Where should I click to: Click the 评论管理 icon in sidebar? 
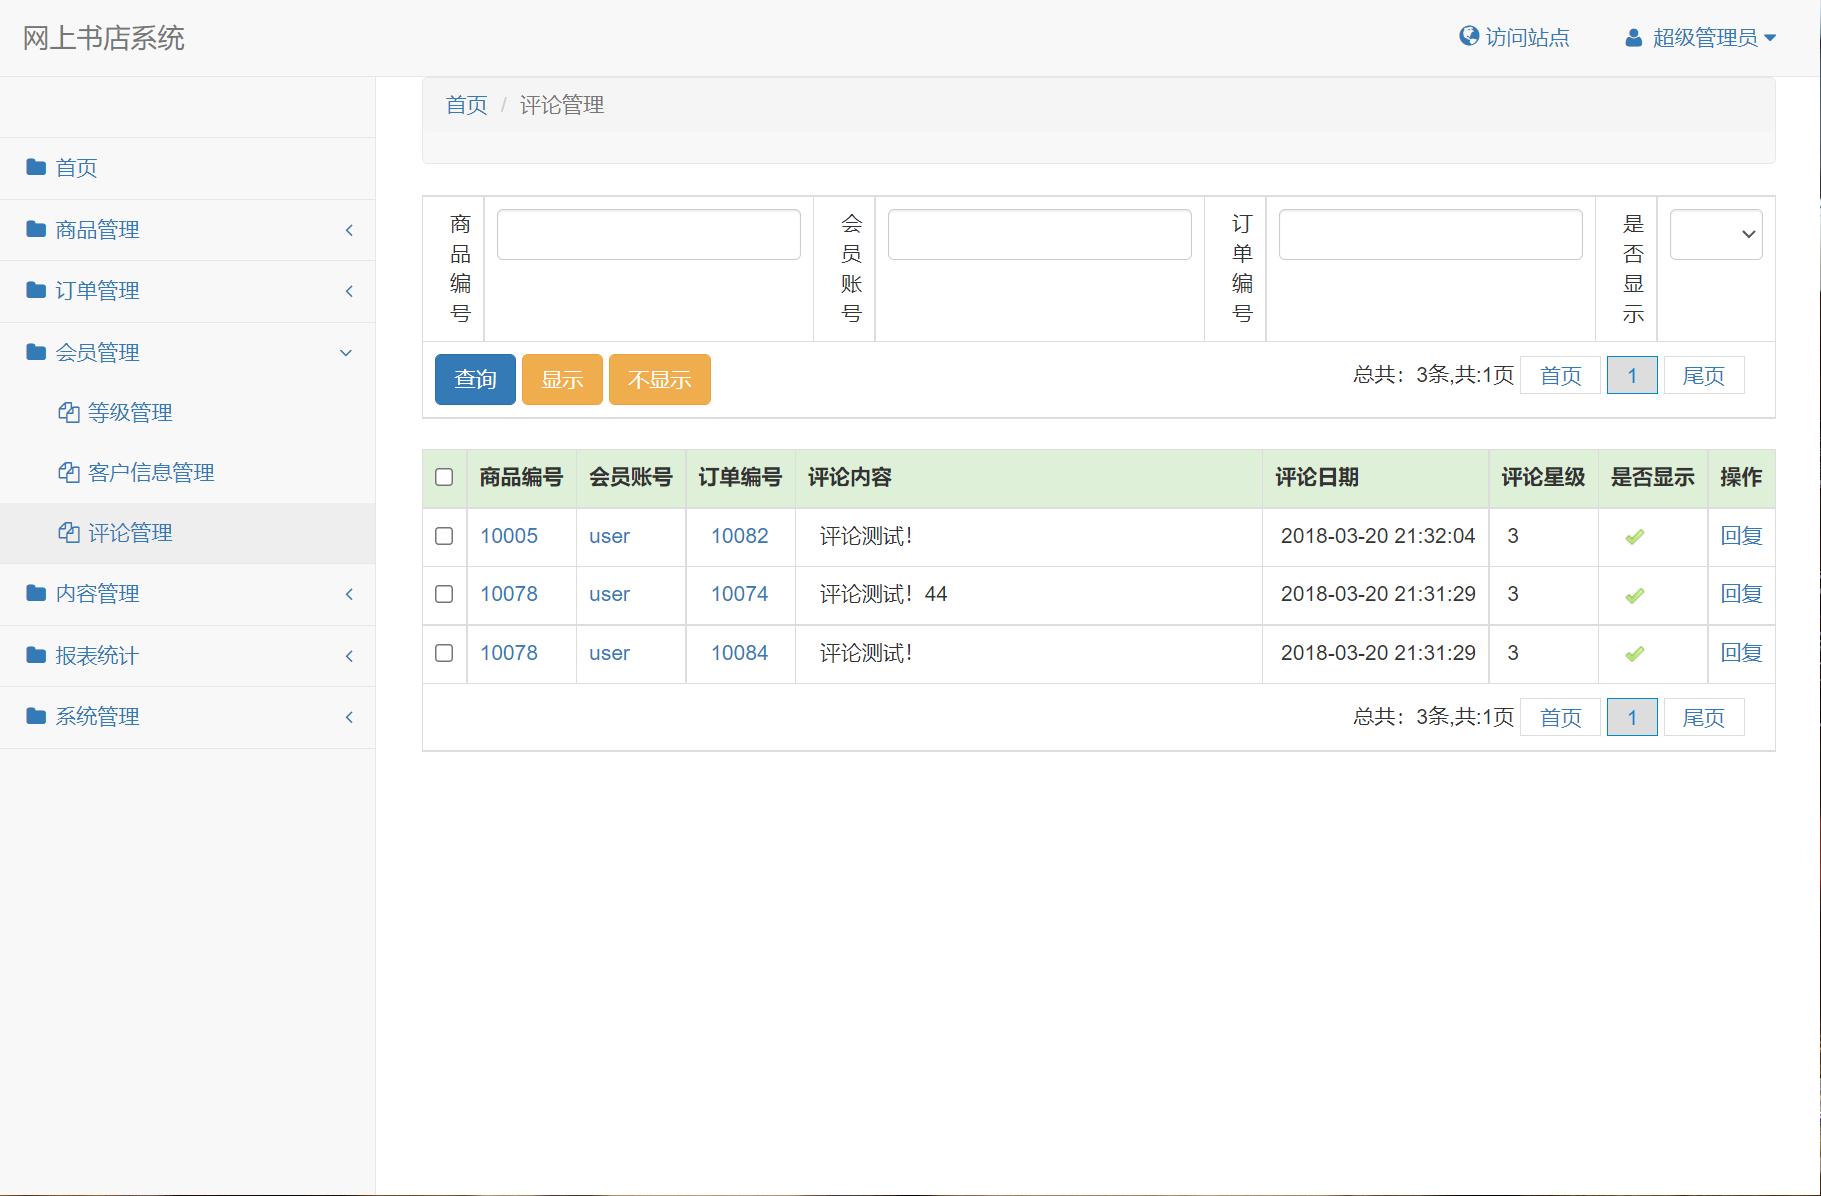[x=68, y=532]
